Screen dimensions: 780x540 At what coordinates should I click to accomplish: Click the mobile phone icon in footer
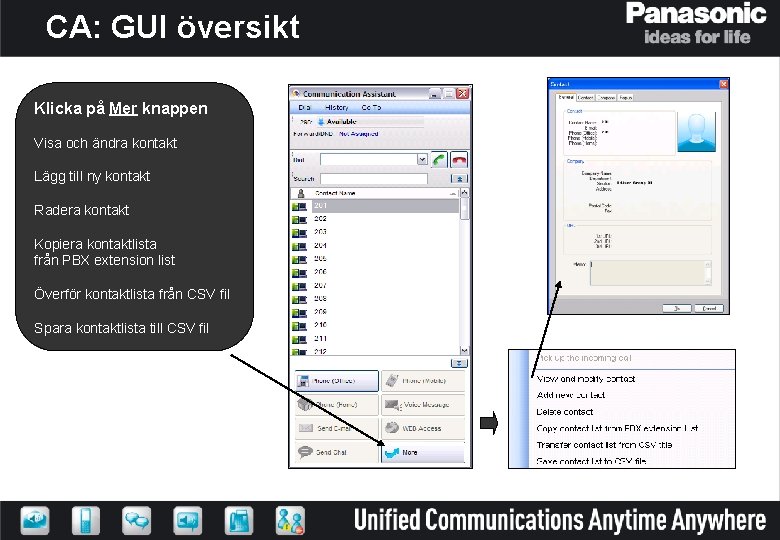click(86, 520)
